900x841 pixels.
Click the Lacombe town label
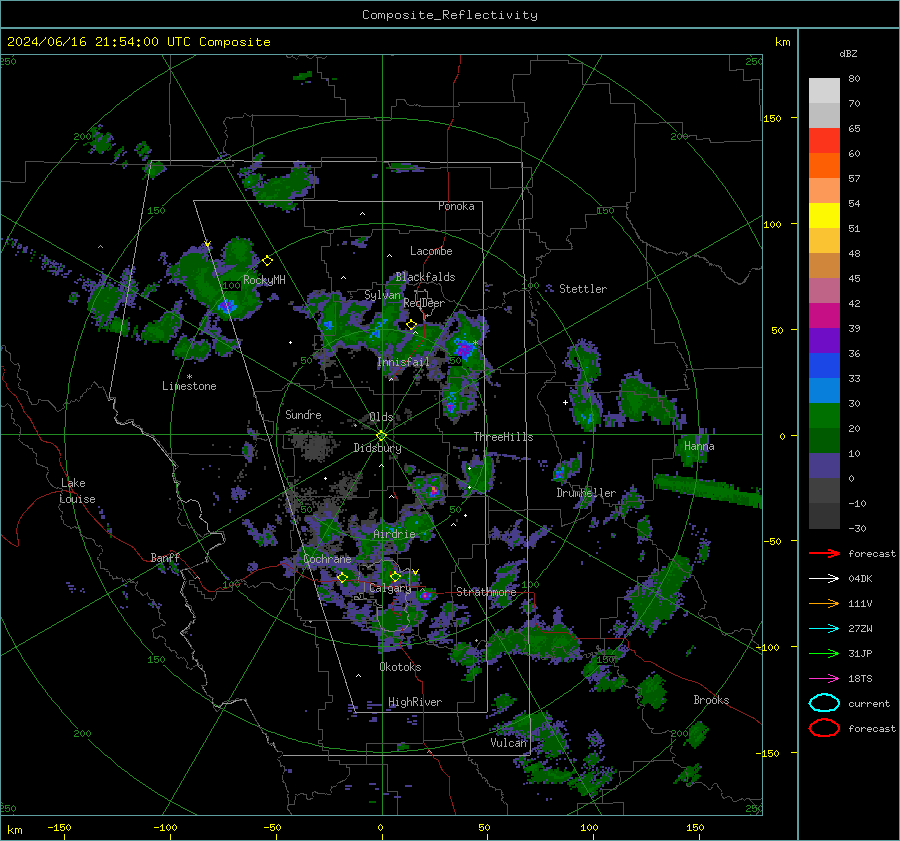coord(431,251)
